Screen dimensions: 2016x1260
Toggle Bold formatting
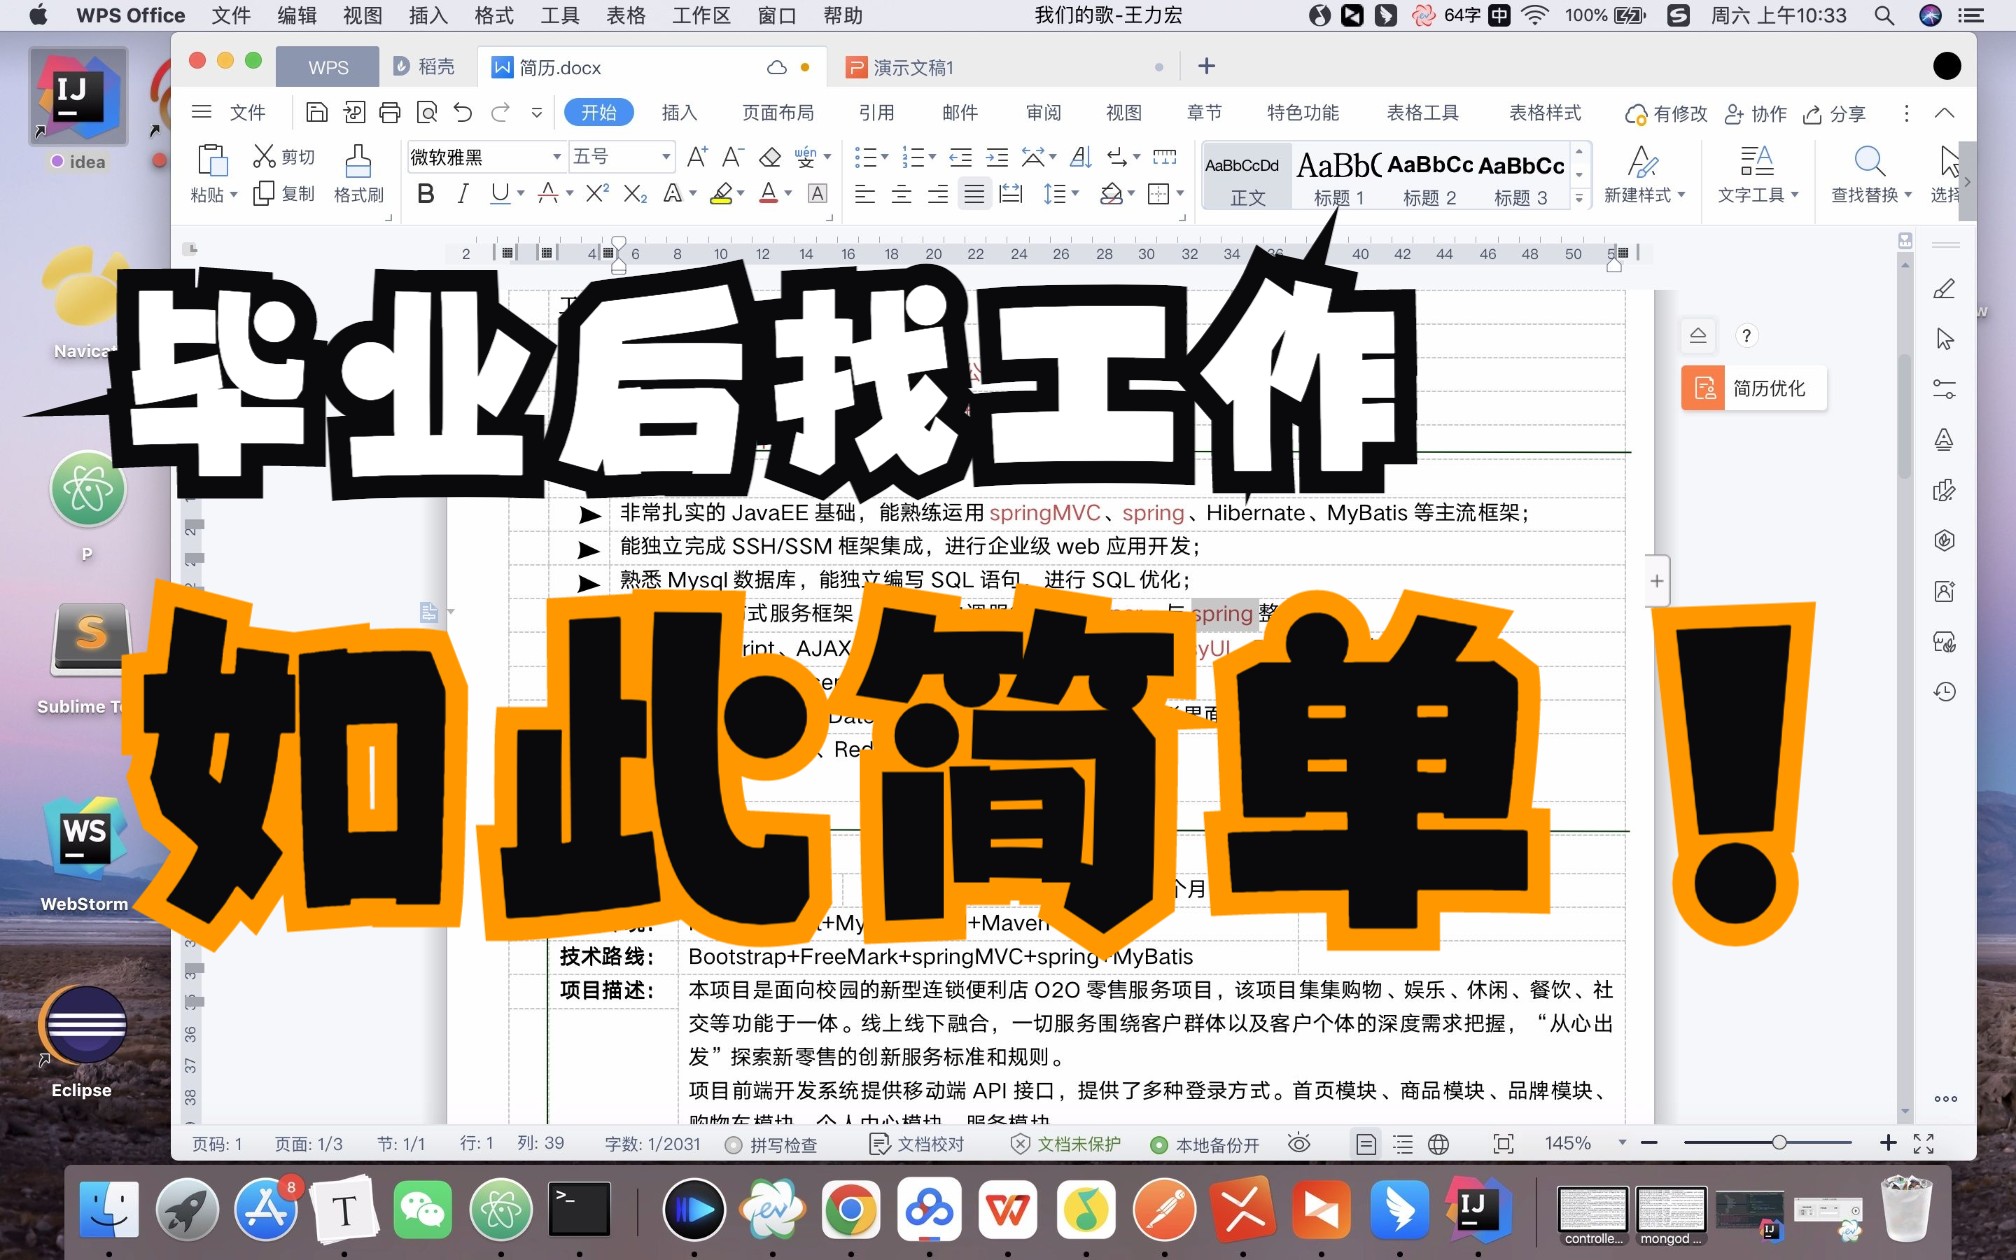425,194
